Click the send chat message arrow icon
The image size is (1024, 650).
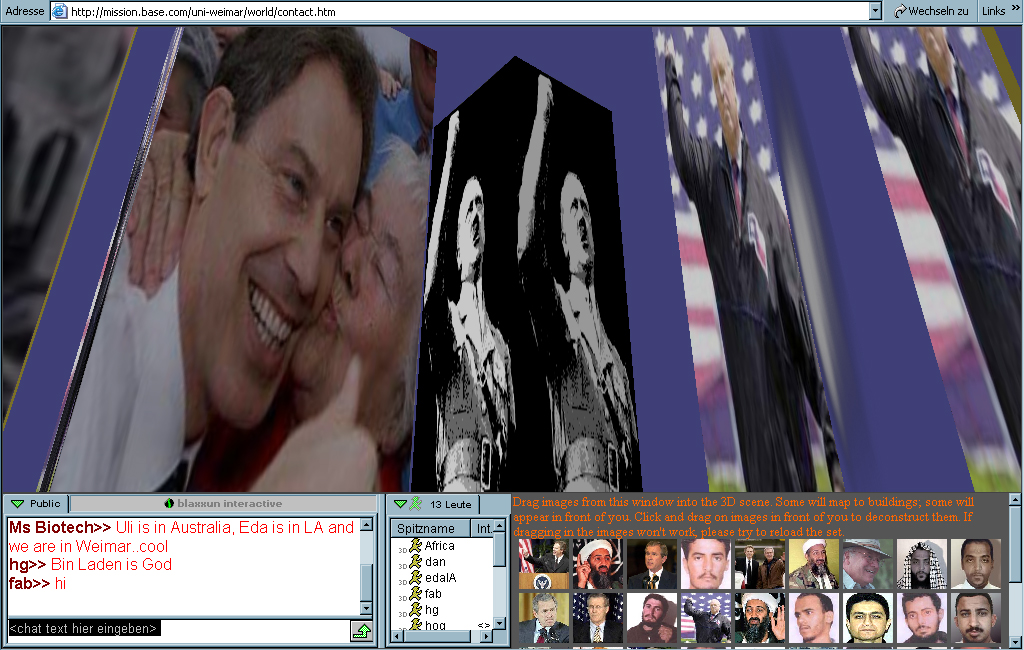[x=361, y=630]
